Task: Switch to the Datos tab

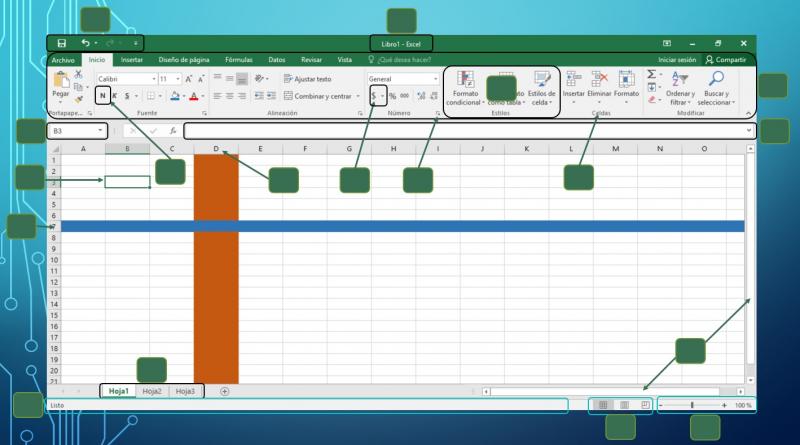Action: click(277, 60)
